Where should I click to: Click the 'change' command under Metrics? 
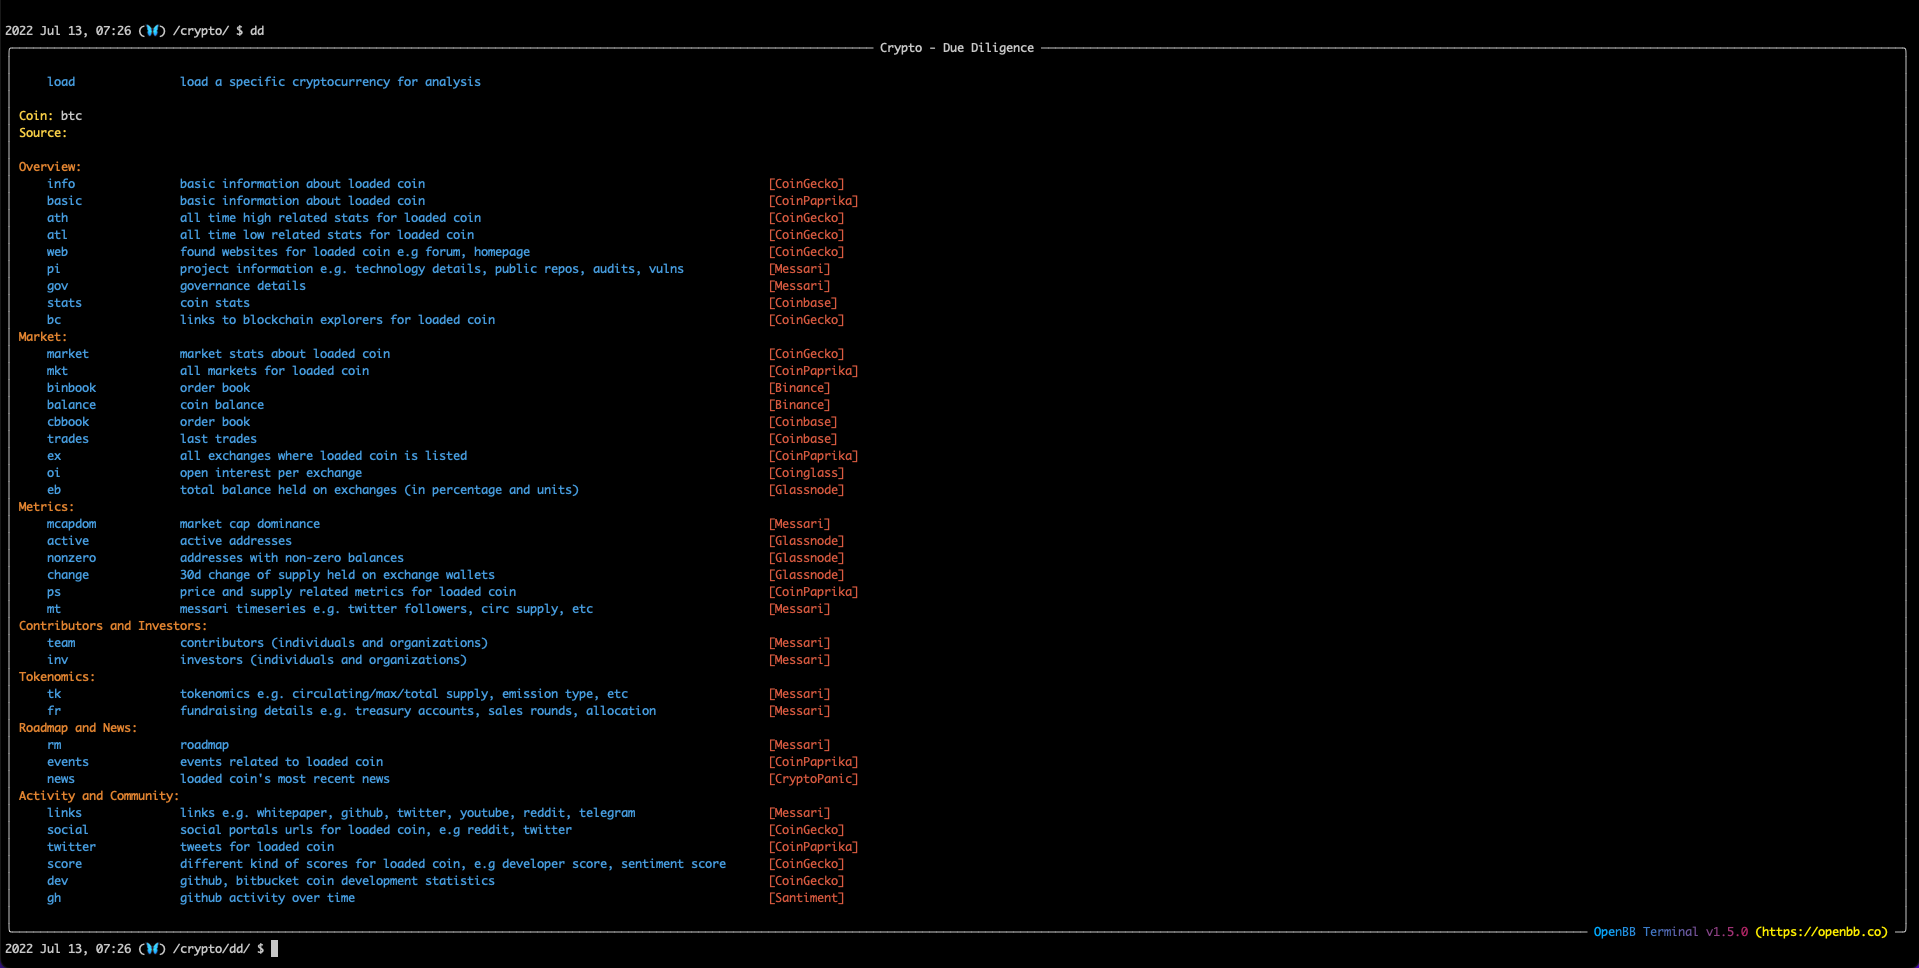pos(68,575)
